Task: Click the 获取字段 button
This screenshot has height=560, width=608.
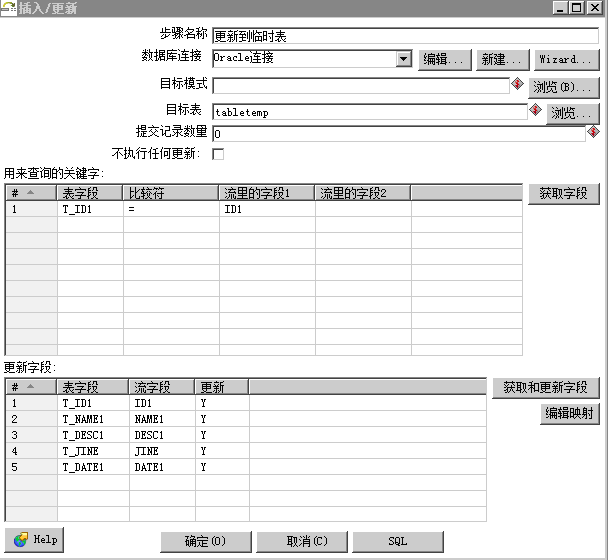Action: point(564,193)
